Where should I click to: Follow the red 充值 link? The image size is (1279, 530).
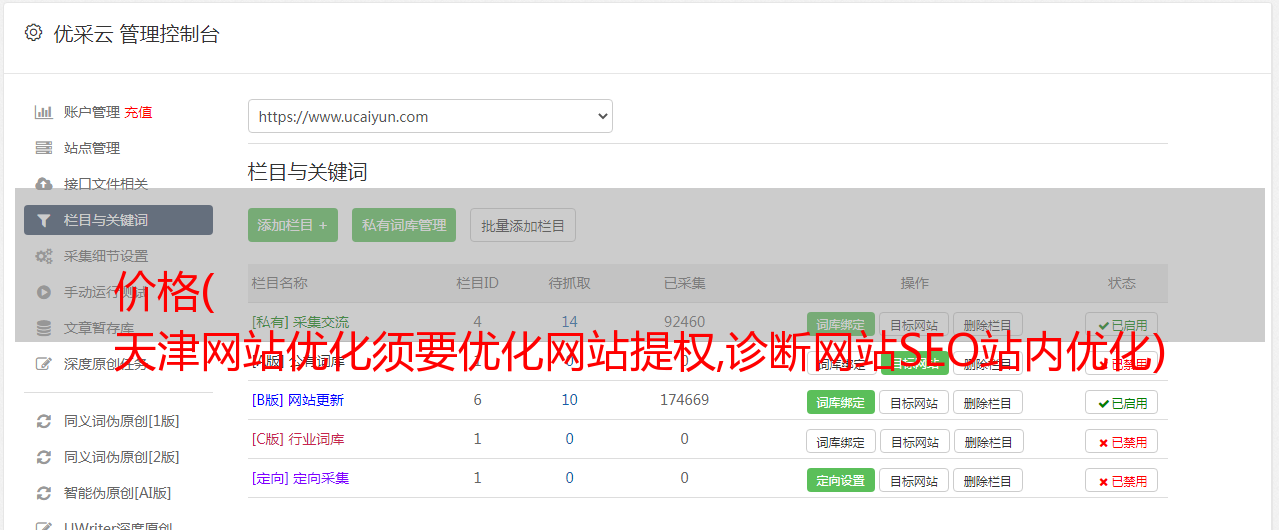tap(138, 112)
